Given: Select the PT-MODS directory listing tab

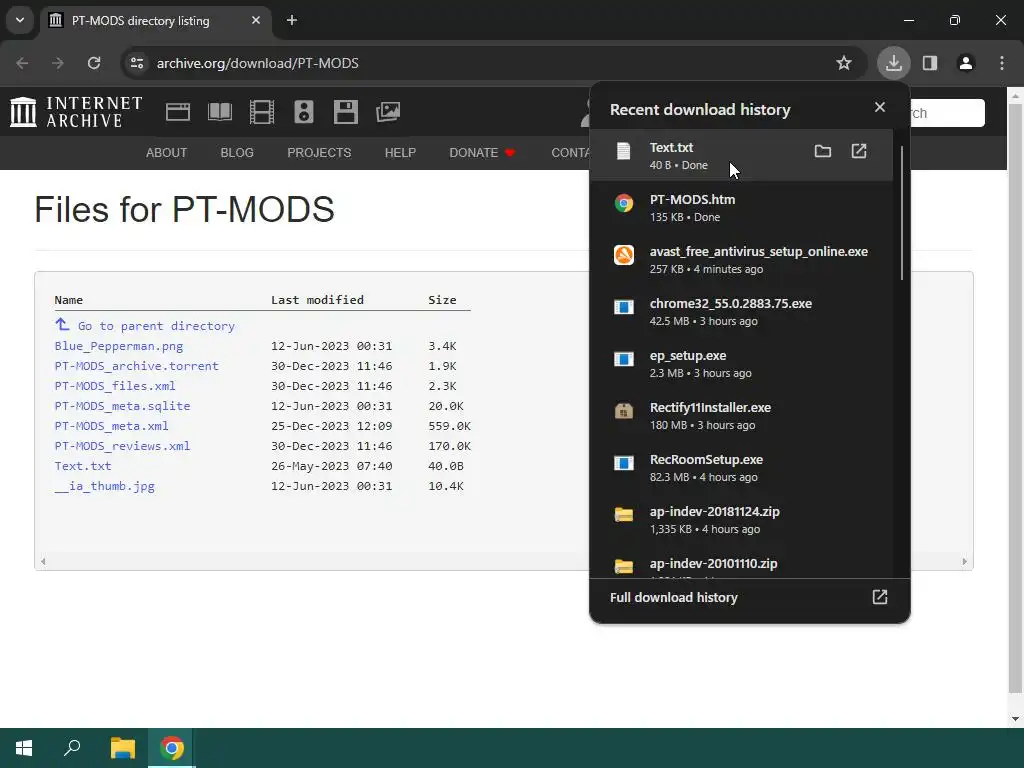Looking at the screenshot, I should click(157, 20).
